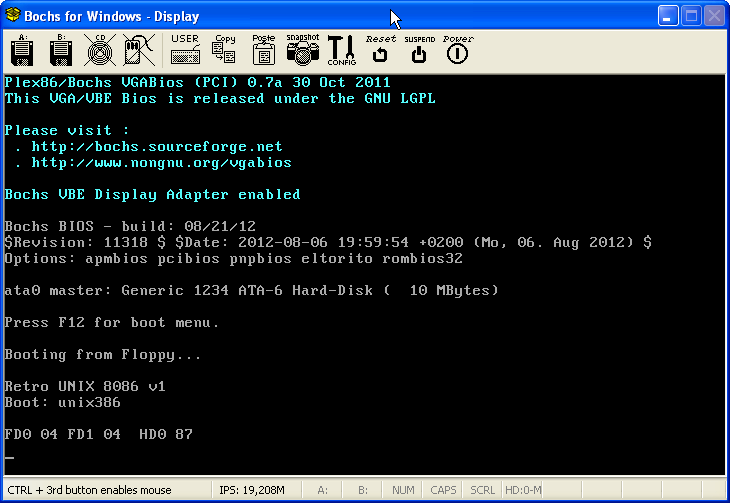Click the HD:0-M status indicator

pos(523,490)
